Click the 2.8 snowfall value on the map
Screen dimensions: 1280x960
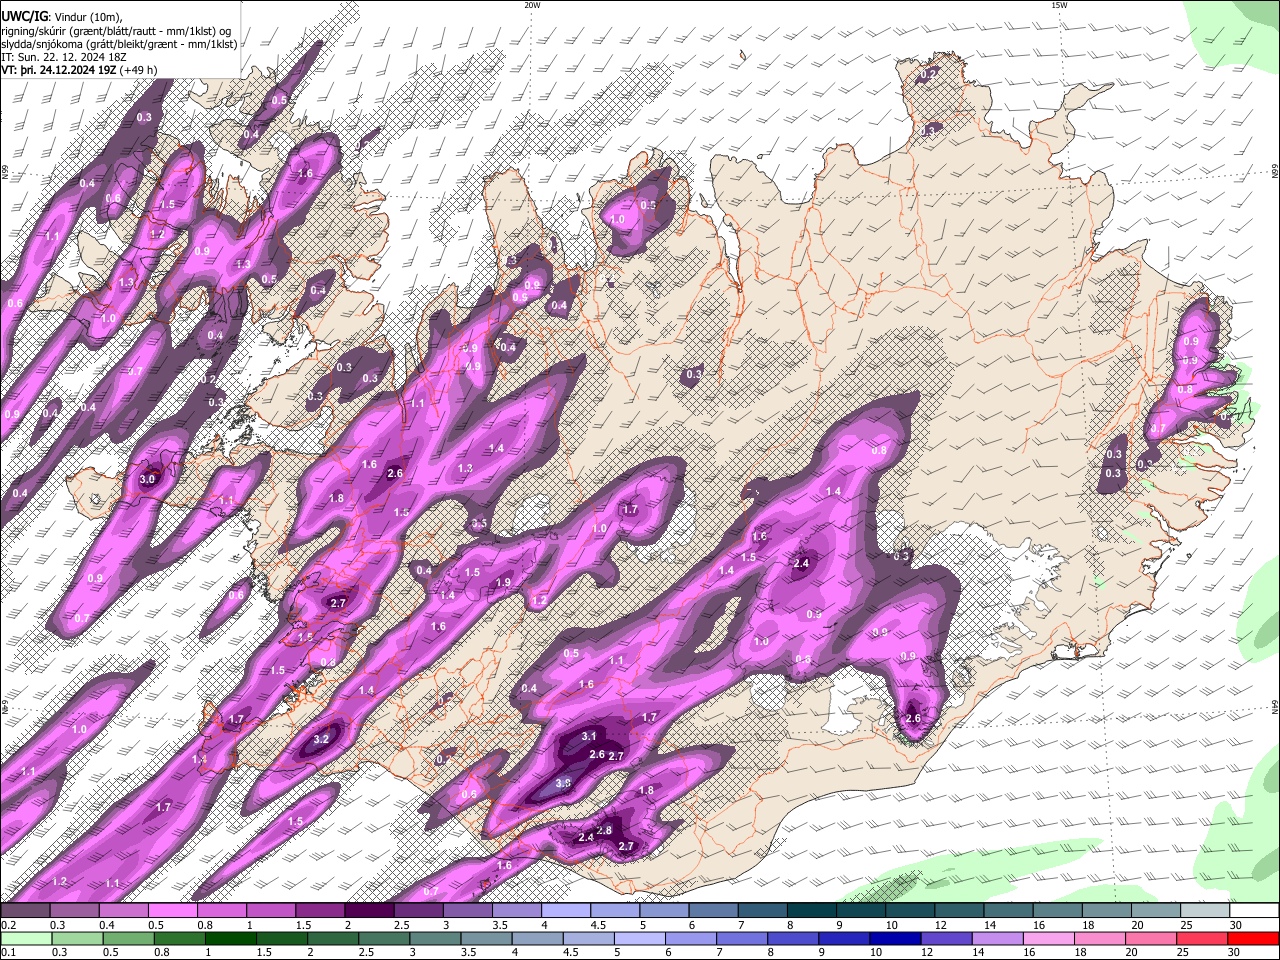604,831
